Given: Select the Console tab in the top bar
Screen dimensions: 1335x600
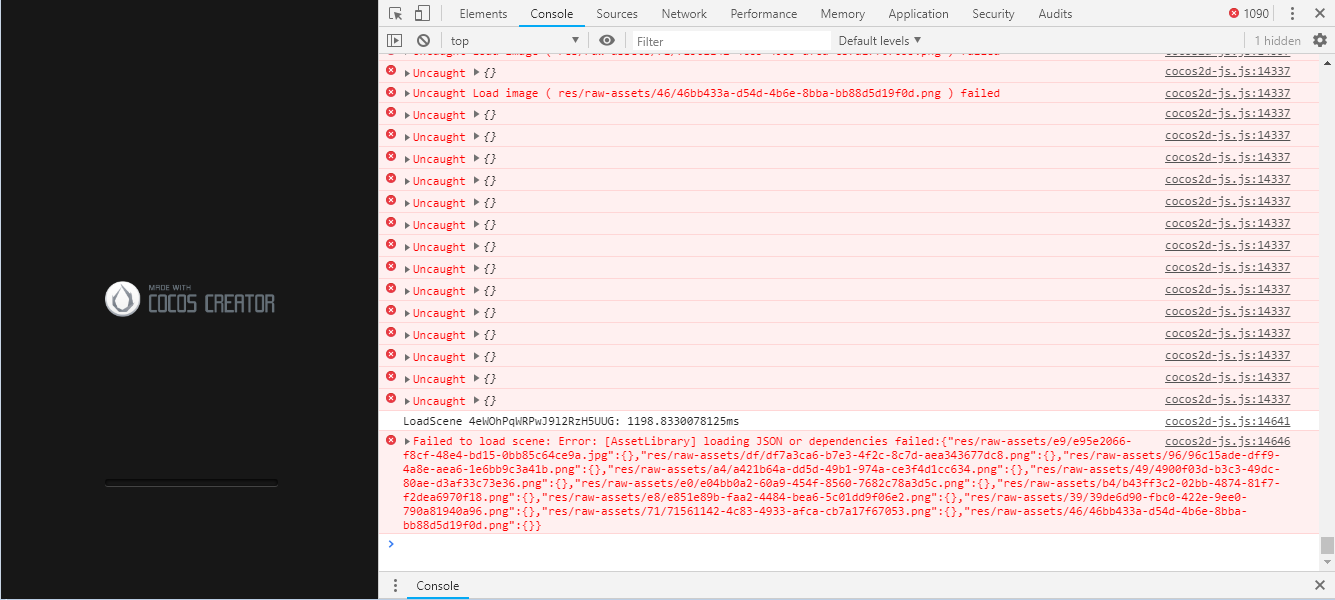Looking at the screenshot, I should pos(552,14).
